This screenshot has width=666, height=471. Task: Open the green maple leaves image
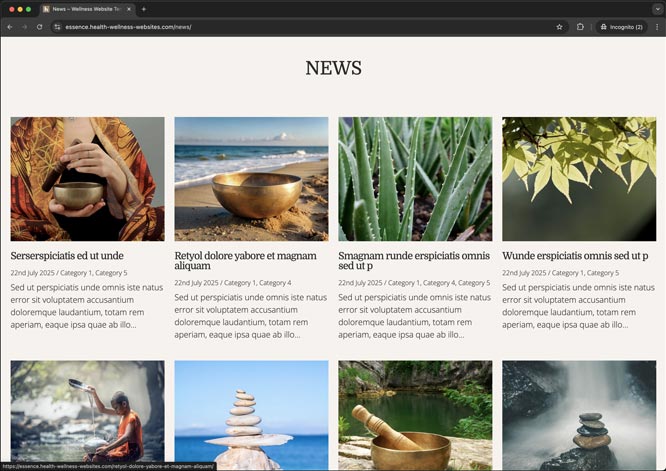coord(579,179)
